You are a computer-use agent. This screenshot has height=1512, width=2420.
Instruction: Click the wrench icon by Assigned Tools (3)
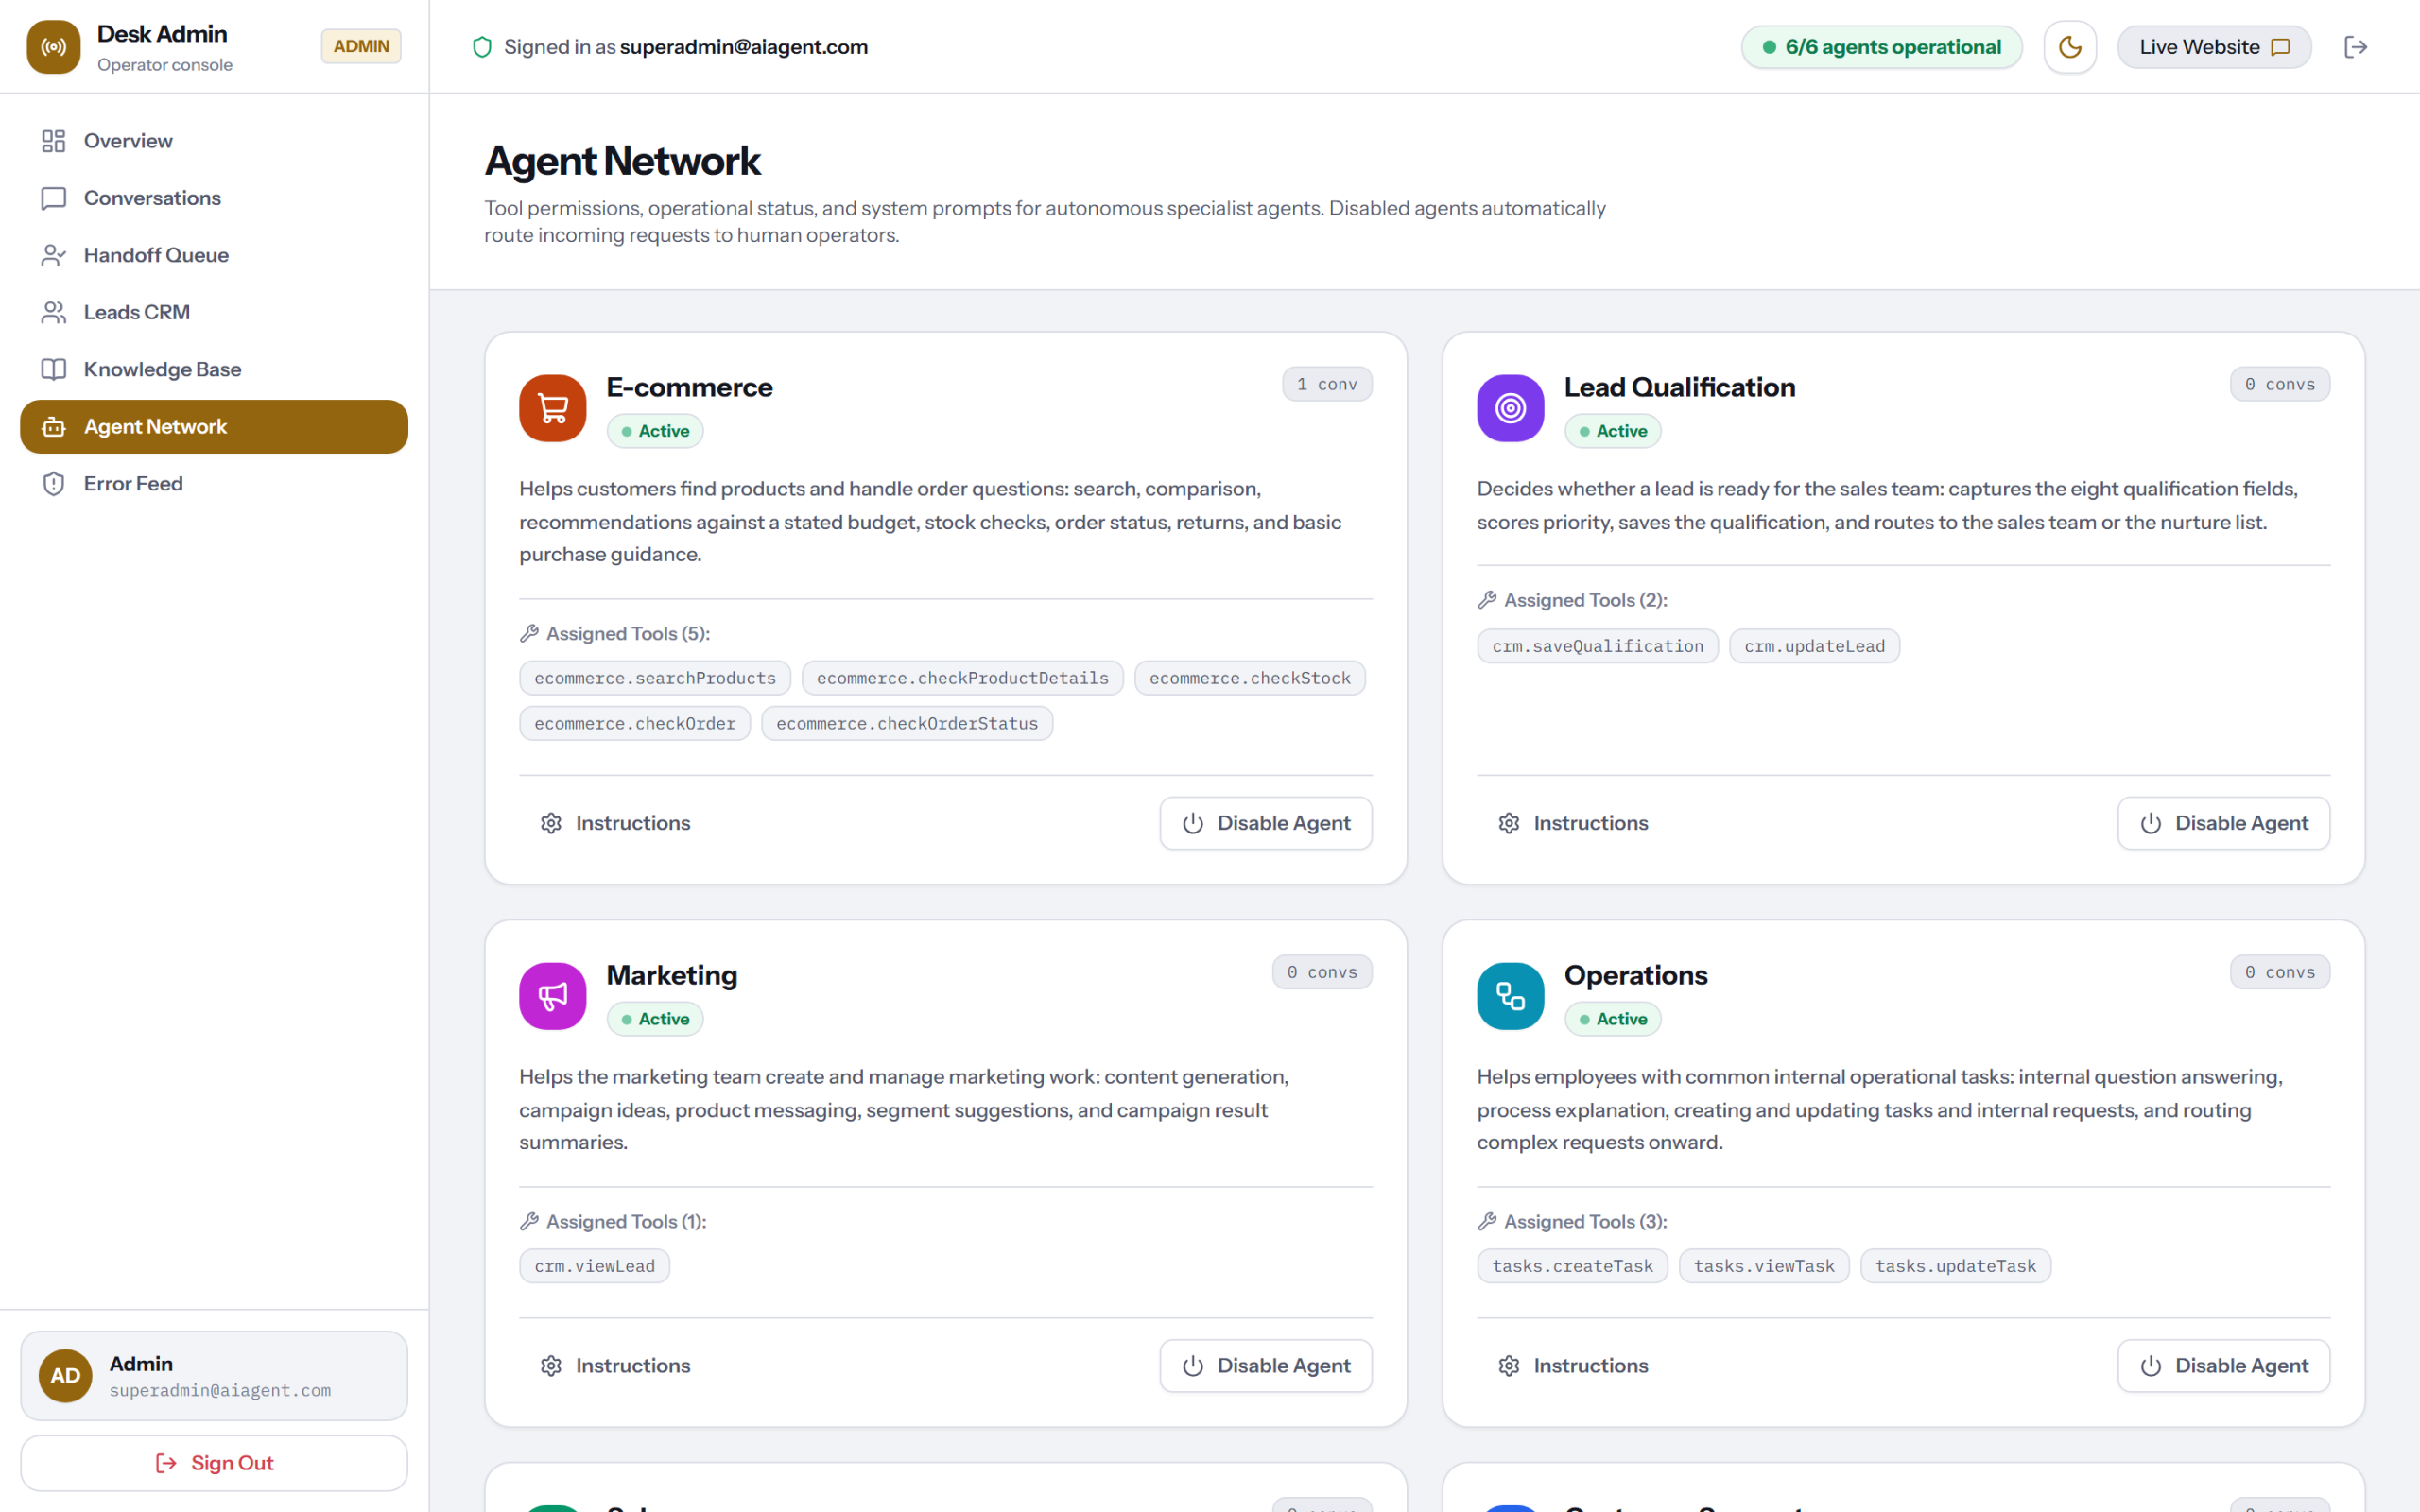1487,1221
